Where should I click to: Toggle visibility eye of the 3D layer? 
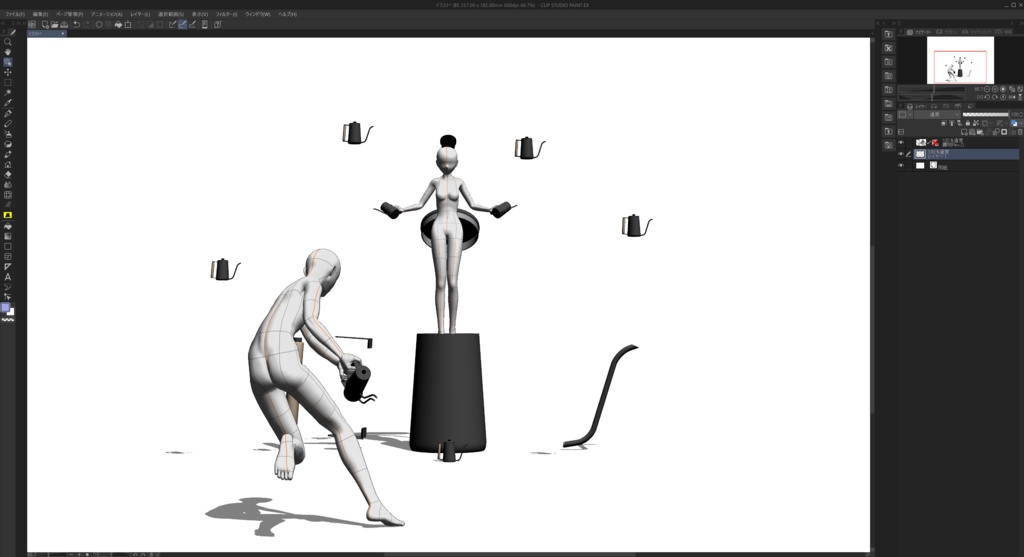[901, 142]
